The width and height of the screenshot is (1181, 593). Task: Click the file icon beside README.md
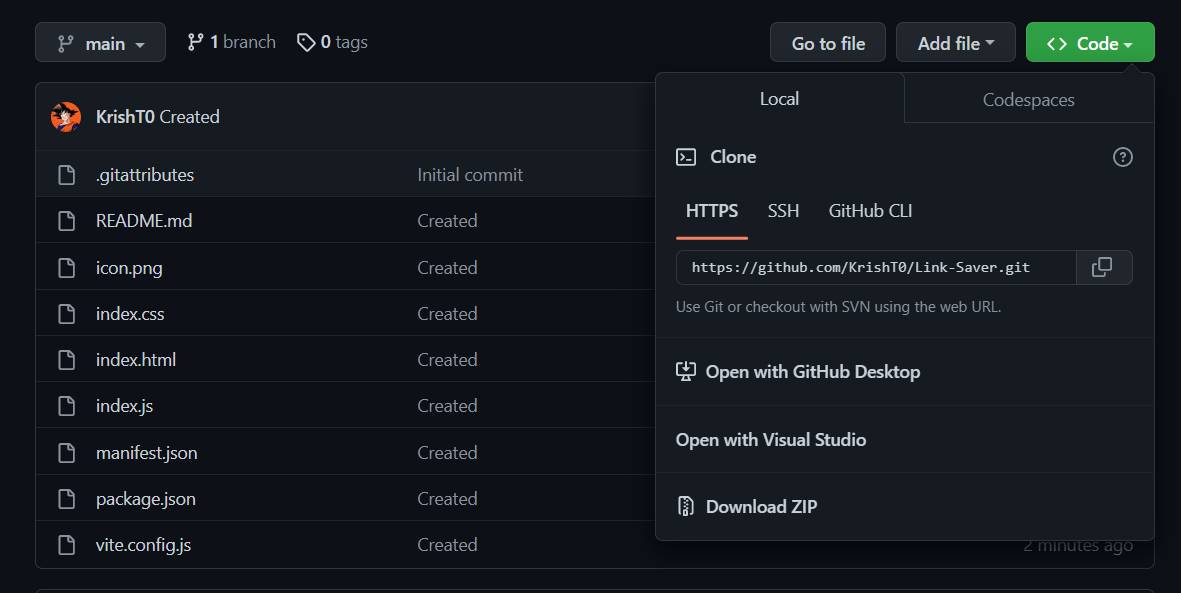coord(66,221)
